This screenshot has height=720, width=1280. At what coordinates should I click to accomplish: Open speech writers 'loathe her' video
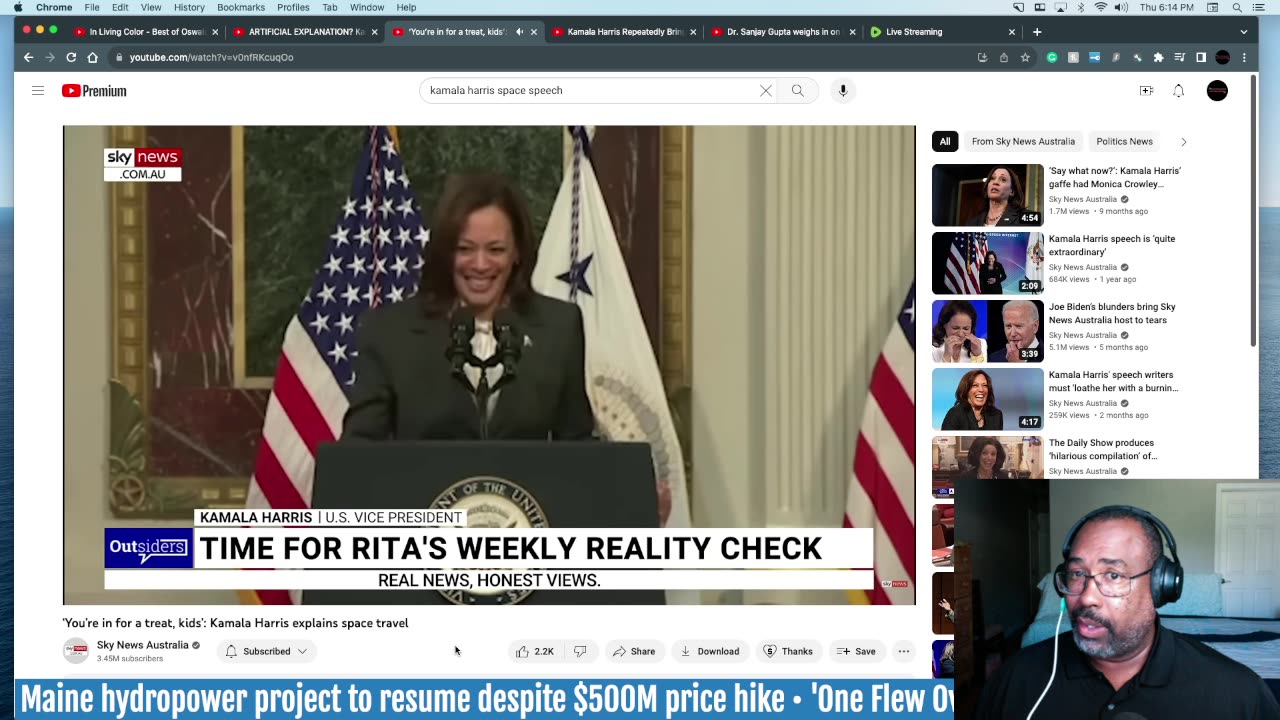1113,381
